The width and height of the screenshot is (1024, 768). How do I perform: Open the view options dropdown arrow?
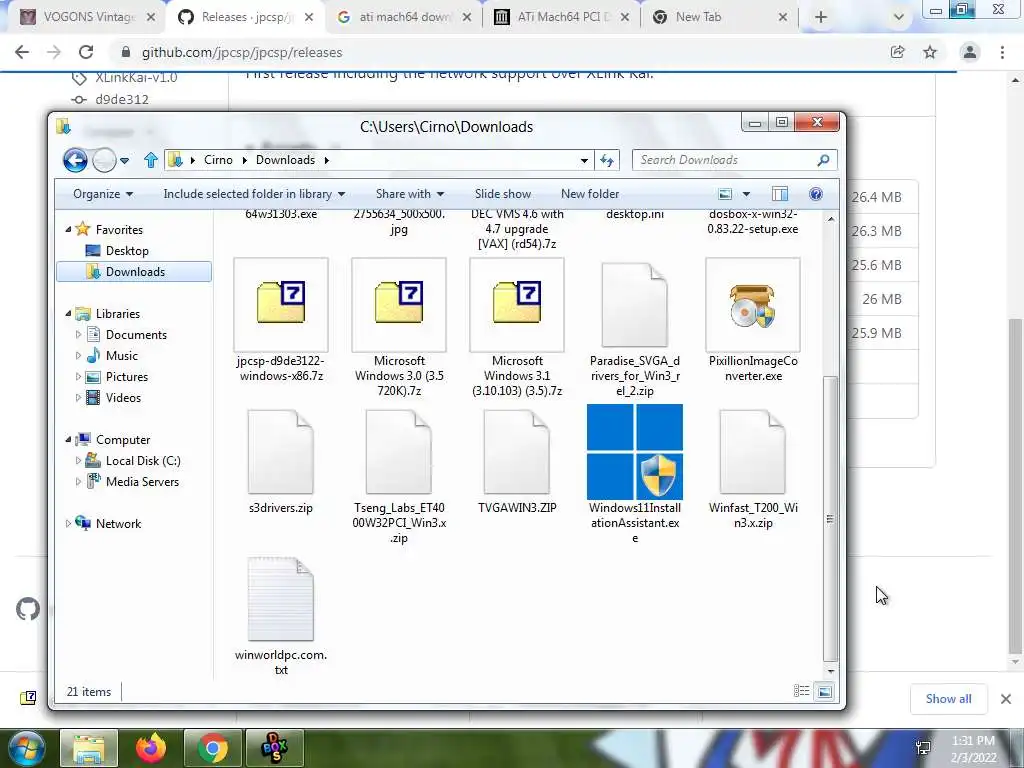click(x=746, y=194)
